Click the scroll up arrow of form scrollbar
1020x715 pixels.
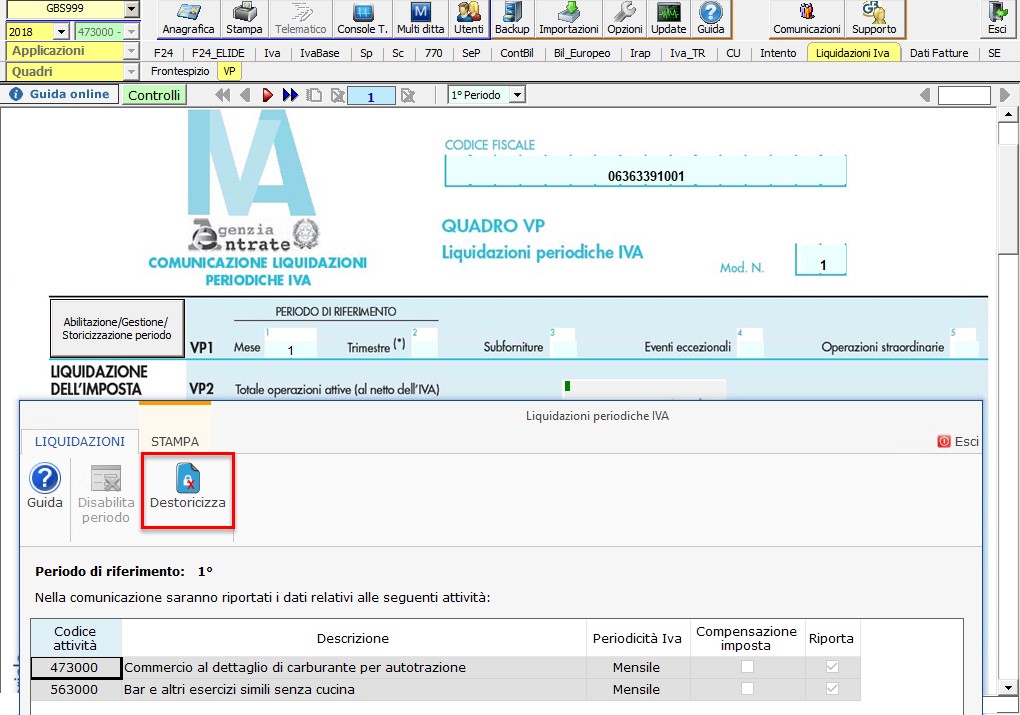pos(1008,115)
